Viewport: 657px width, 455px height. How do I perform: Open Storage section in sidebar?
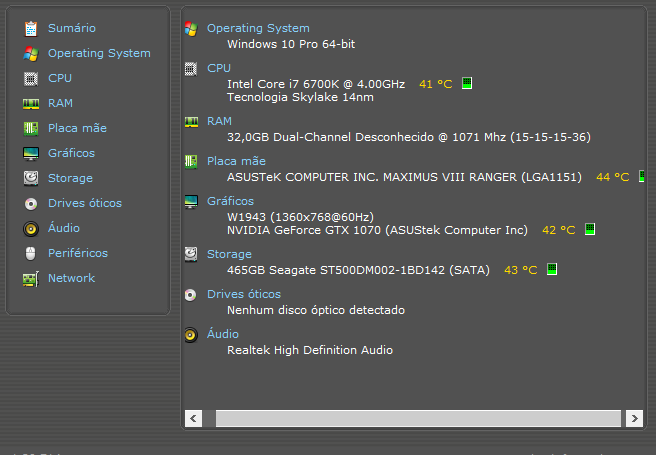pos(70,178)
